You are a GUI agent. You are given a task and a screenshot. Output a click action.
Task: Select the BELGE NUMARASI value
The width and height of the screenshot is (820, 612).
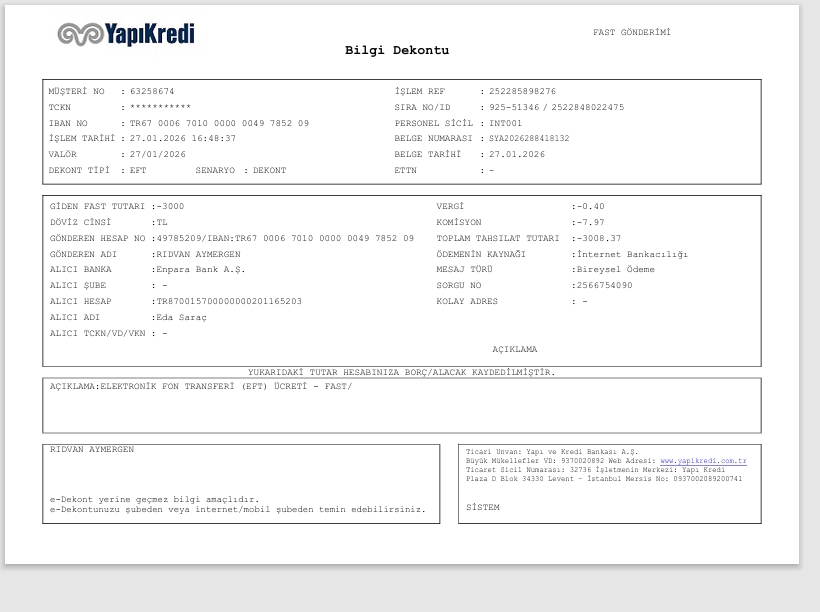tap(529, 138)
